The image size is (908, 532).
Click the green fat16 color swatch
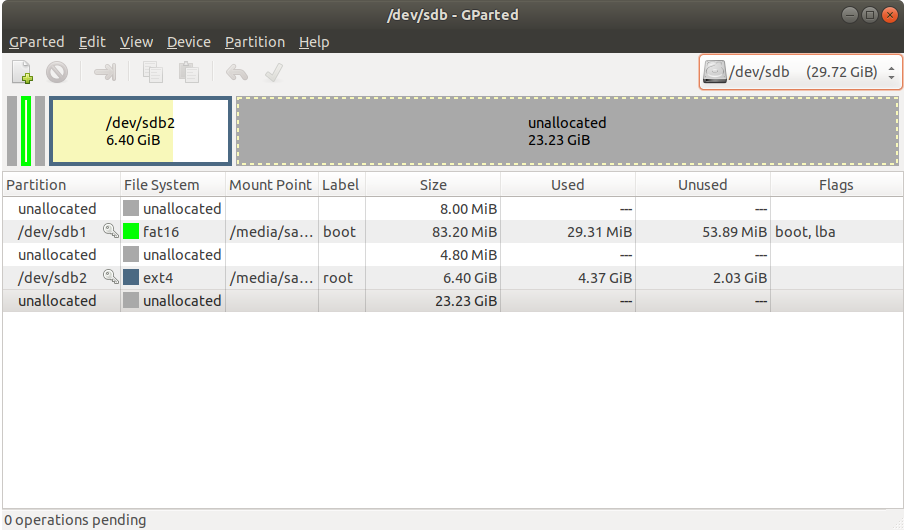pos(131,232)
